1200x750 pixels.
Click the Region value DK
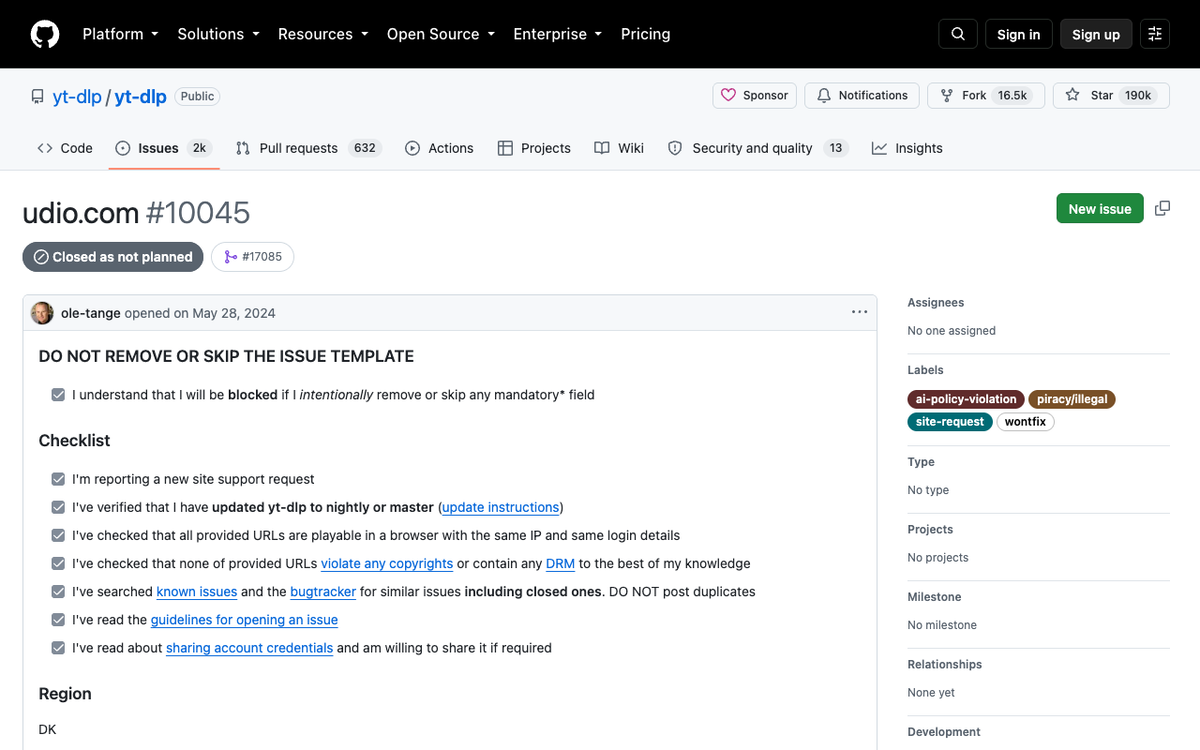coord(47,729)
